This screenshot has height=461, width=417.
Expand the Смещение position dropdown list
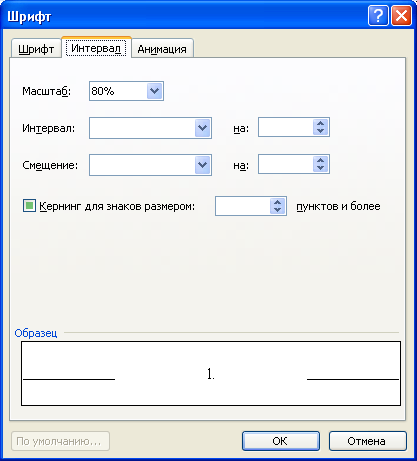coord(202,165)
